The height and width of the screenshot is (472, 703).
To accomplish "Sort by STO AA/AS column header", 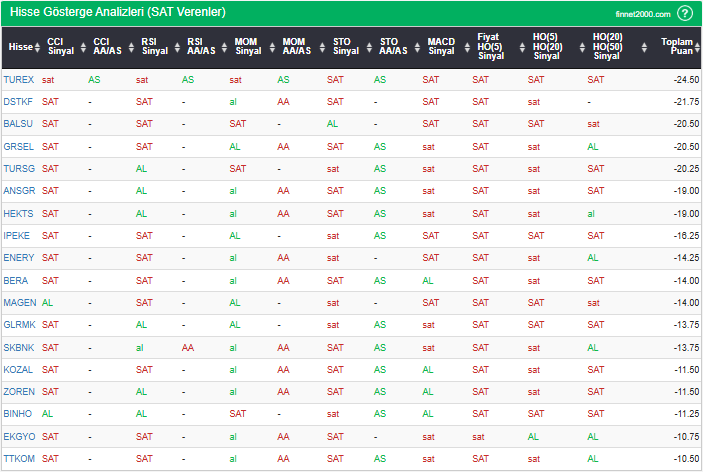I will pos(395,46).
